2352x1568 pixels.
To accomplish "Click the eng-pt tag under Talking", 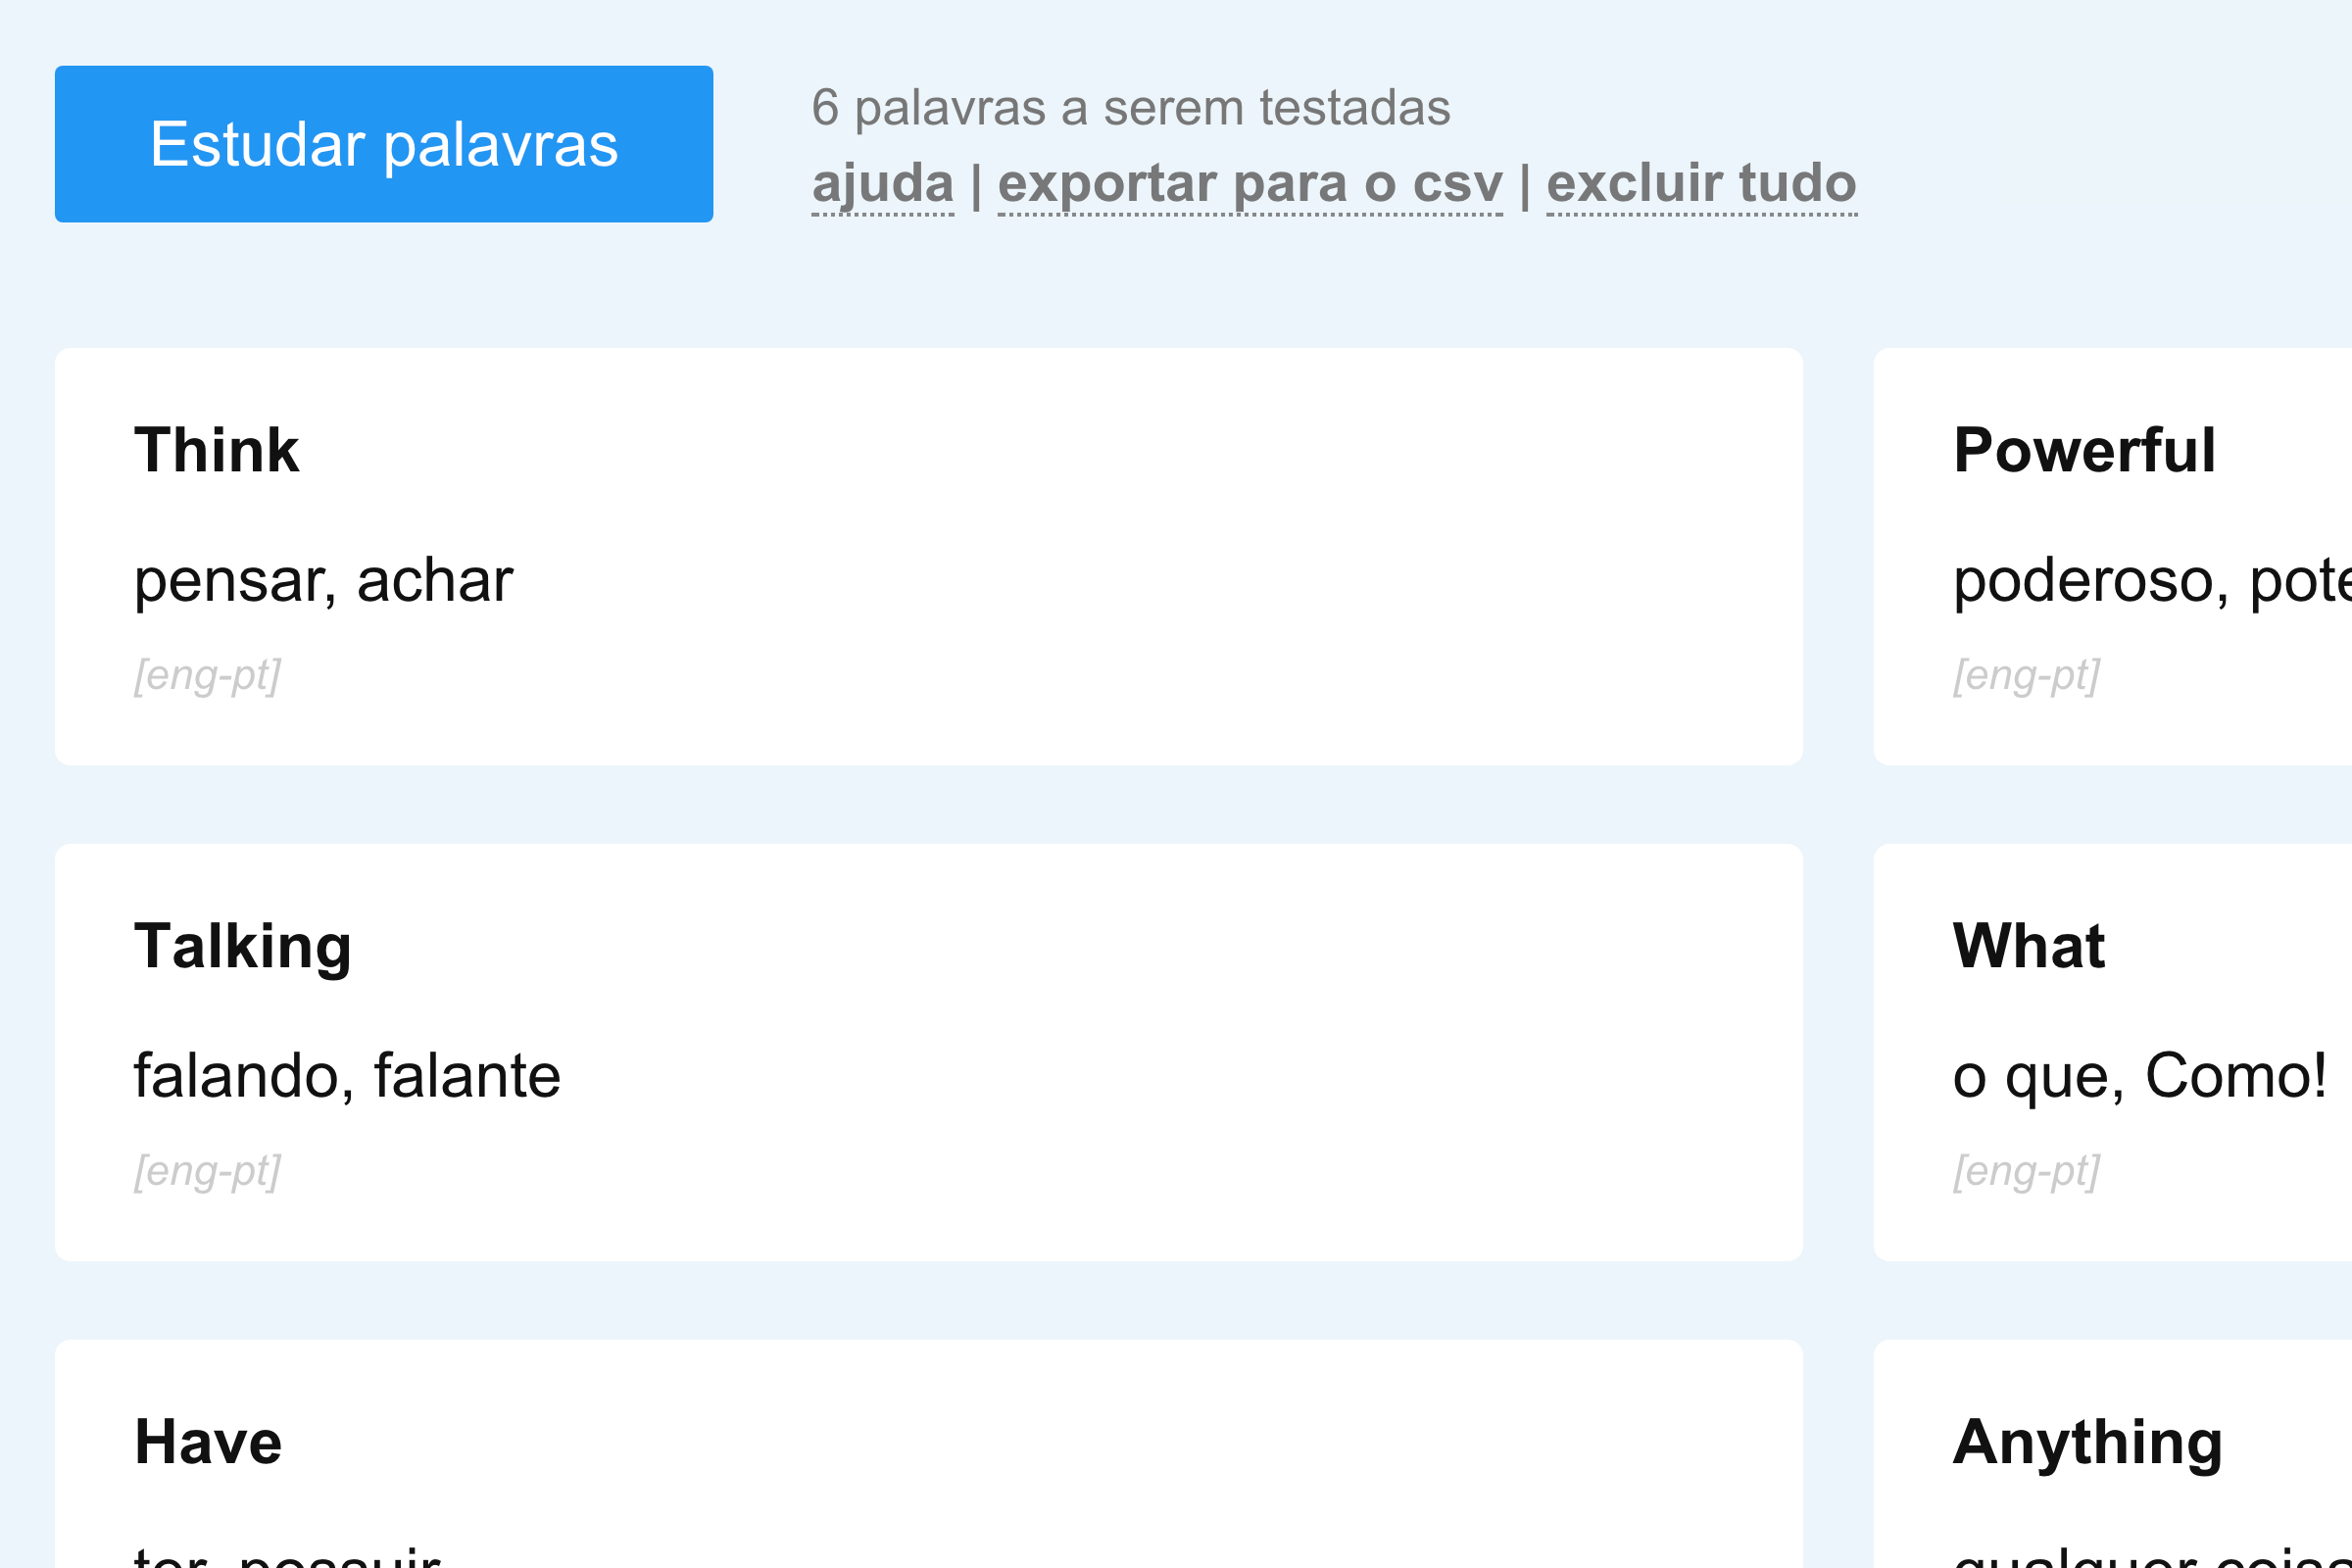I will (207, 1171).
